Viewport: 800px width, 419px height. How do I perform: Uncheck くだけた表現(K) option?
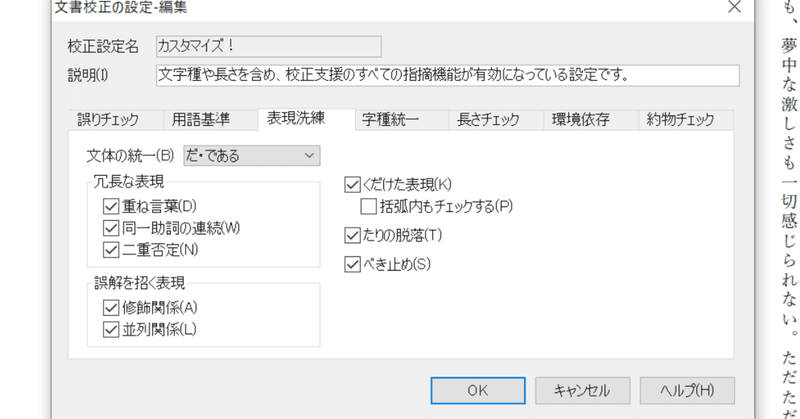351,184
